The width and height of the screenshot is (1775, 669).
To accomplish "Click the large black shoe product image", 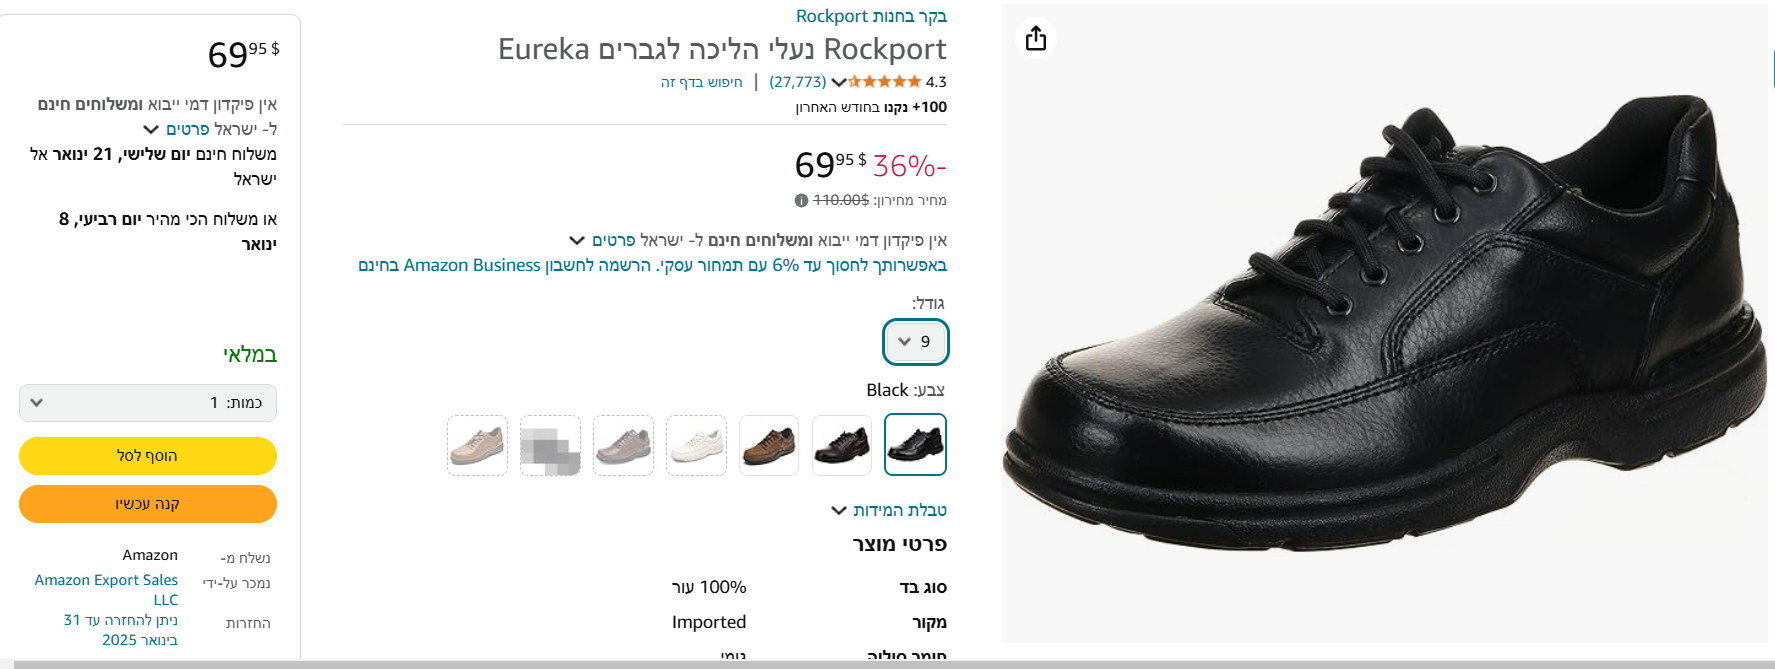I will click(1384, 323).
